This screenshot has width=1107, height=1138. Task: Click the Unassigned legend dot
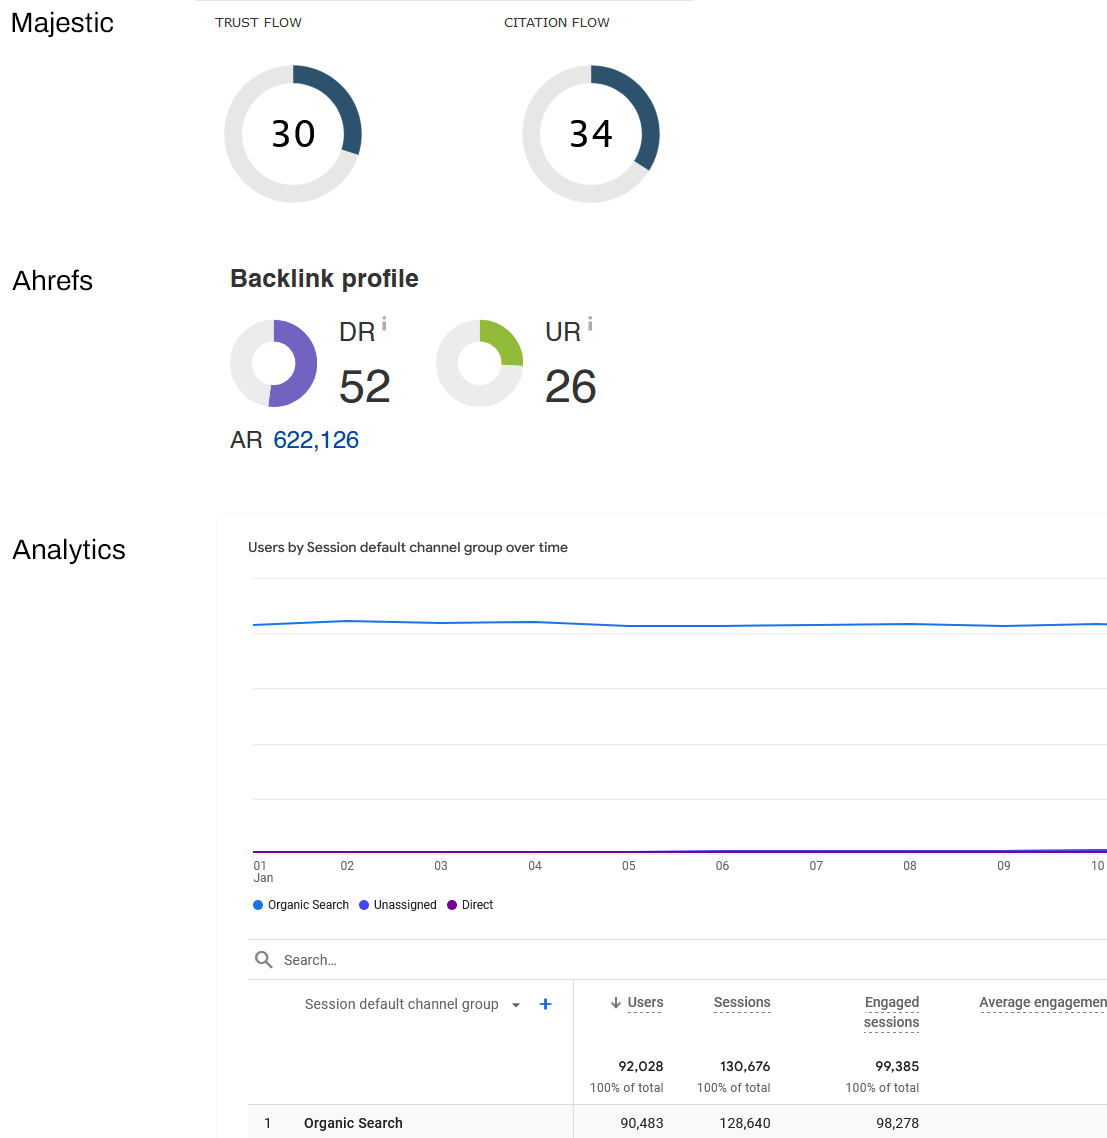(364, 905)
